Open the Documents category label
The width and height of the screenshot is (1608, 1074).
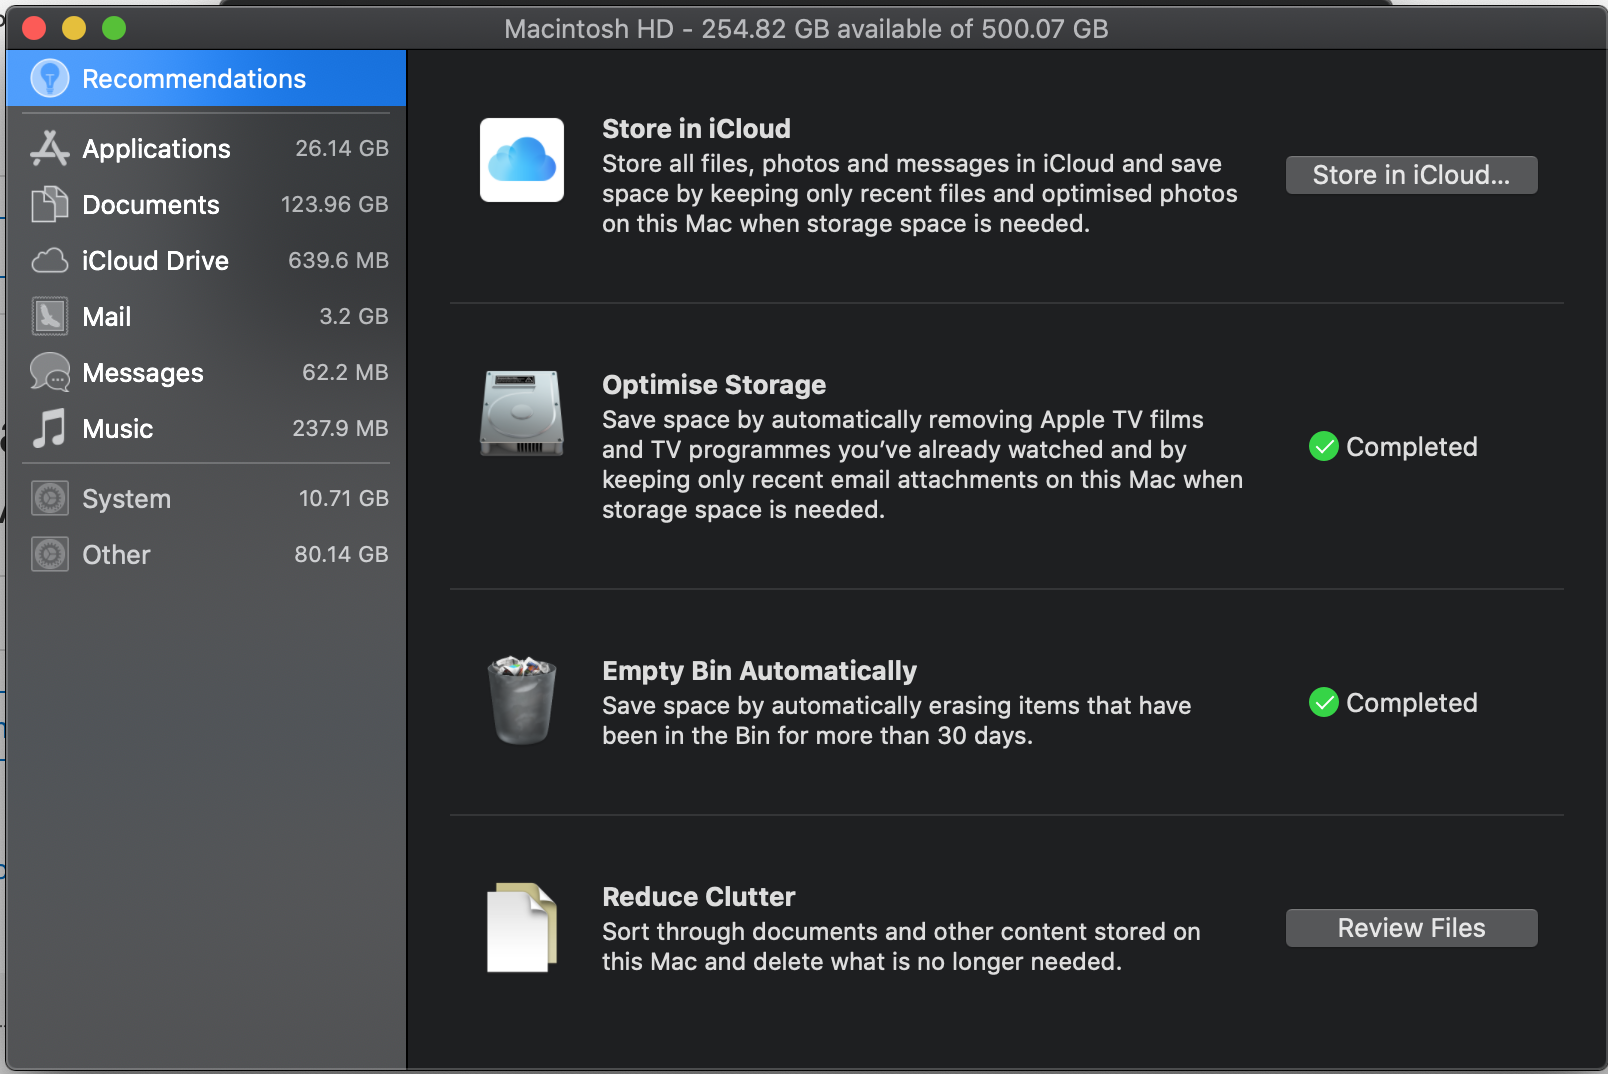tap(150, 205)
